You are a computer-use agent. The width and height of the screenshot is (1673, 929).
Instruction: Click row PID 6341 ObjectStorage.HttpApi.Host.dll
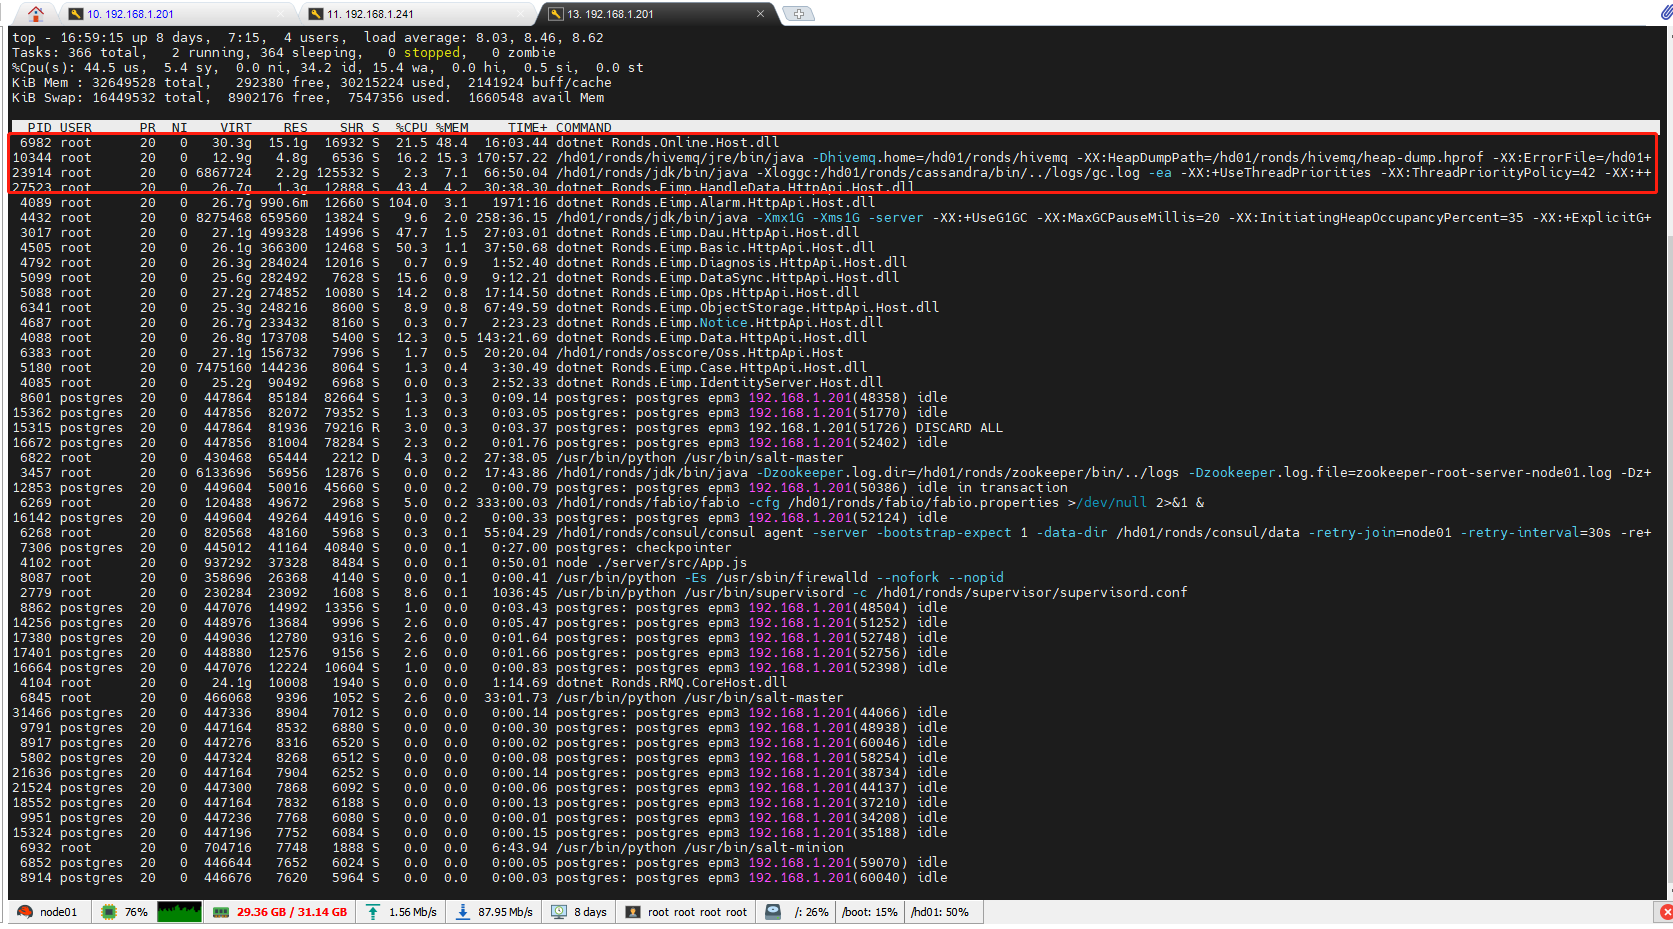(832, 308)
